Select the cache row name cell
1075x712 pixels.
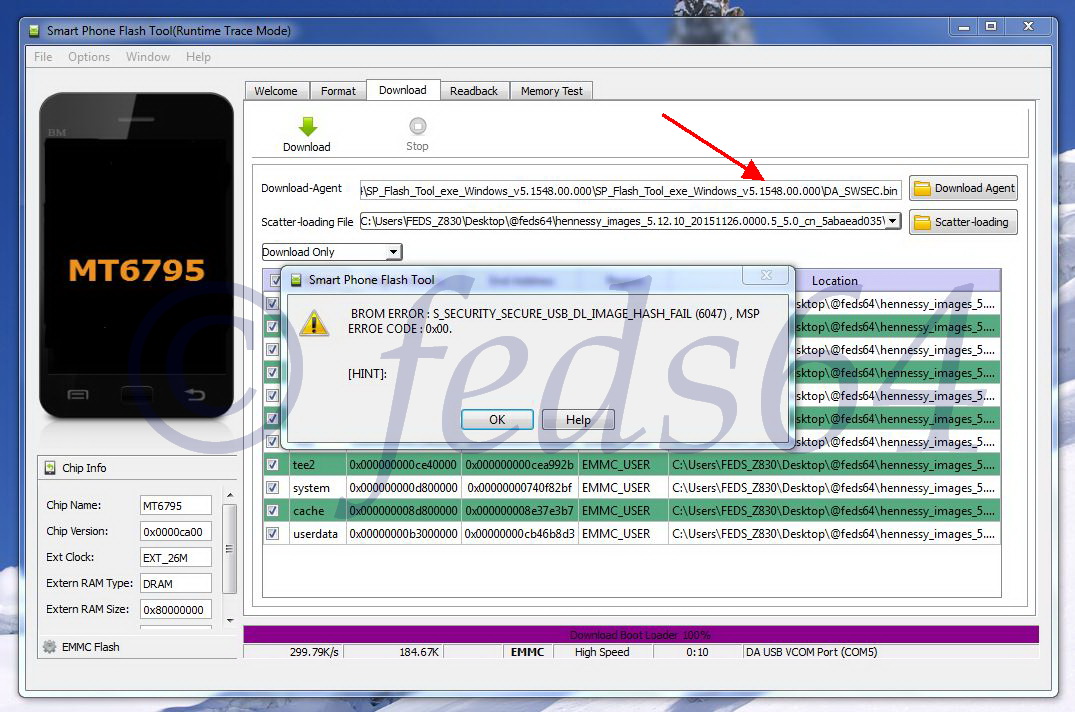[317, 511]
